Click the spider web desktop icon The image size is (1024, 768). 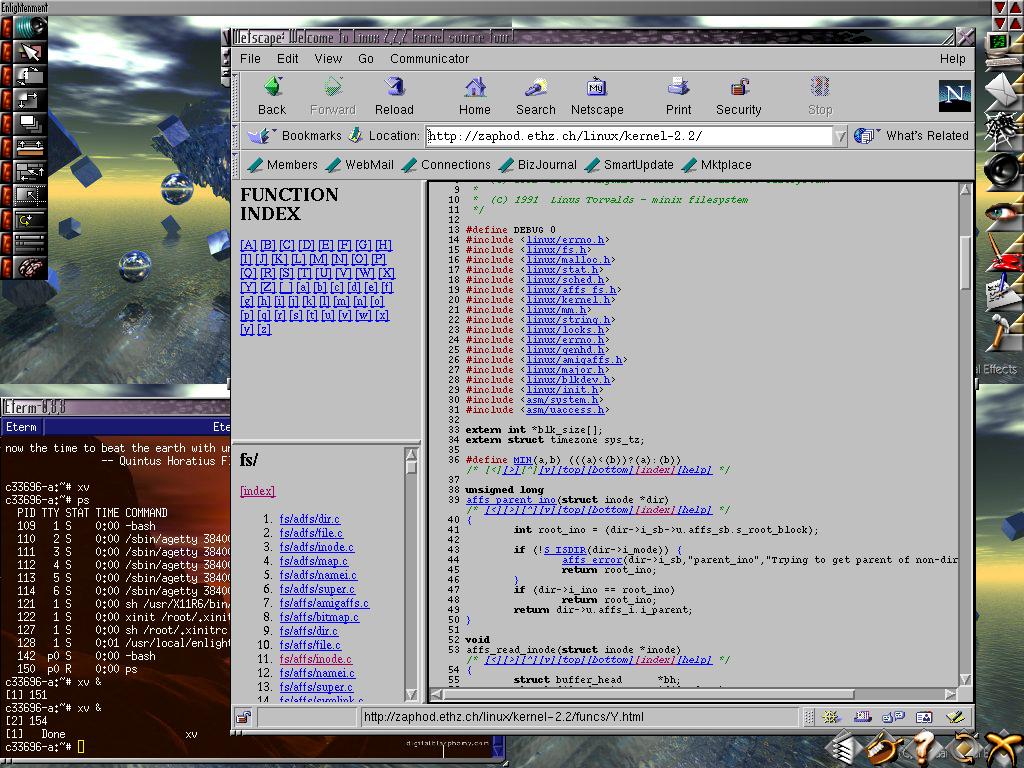click(1002, 129)
